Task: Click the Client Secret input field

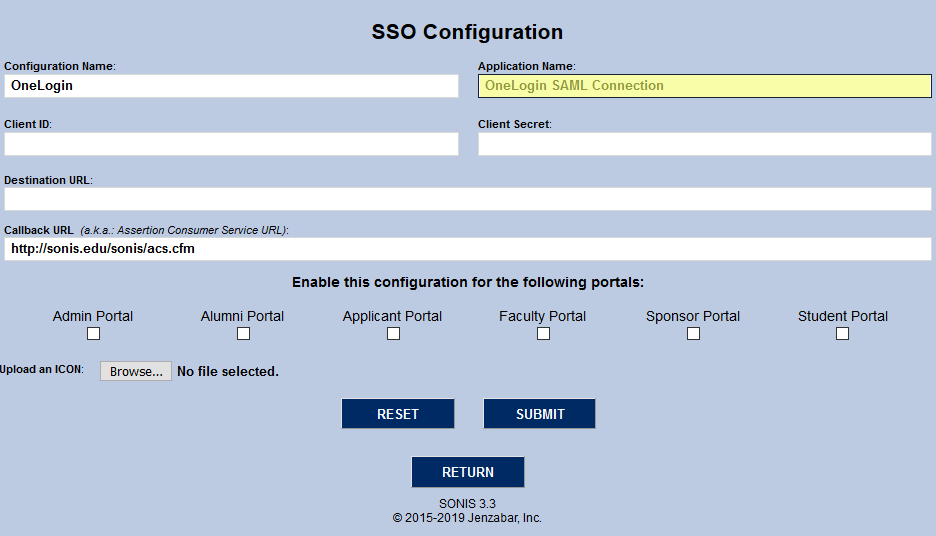Action: pos(704,144)
